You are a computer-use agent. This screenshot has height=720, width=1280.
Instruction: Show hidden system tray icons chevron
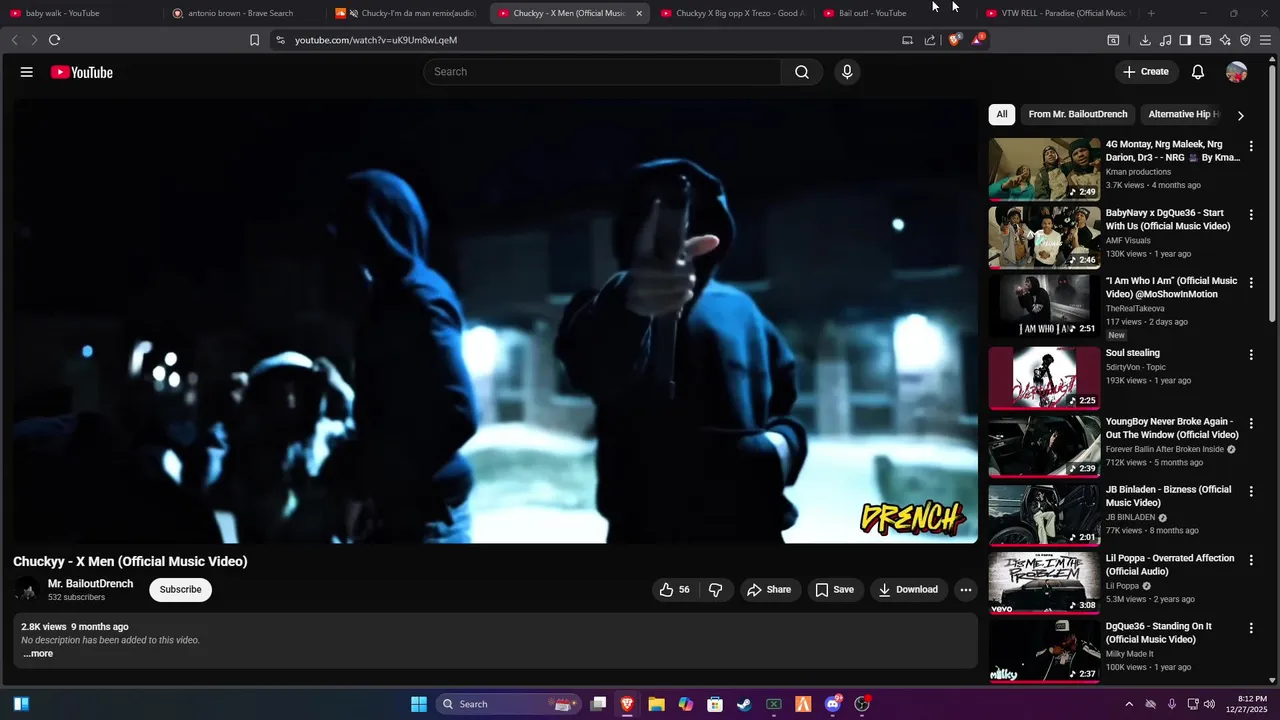(1129, 704)
